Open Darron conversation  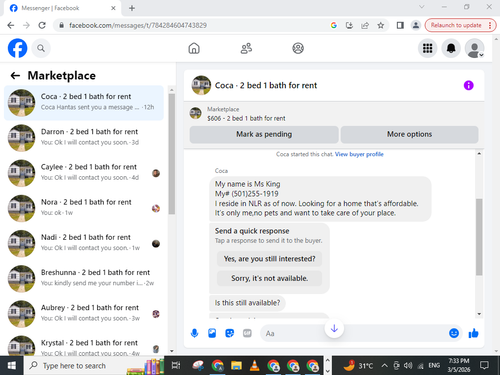84,138
